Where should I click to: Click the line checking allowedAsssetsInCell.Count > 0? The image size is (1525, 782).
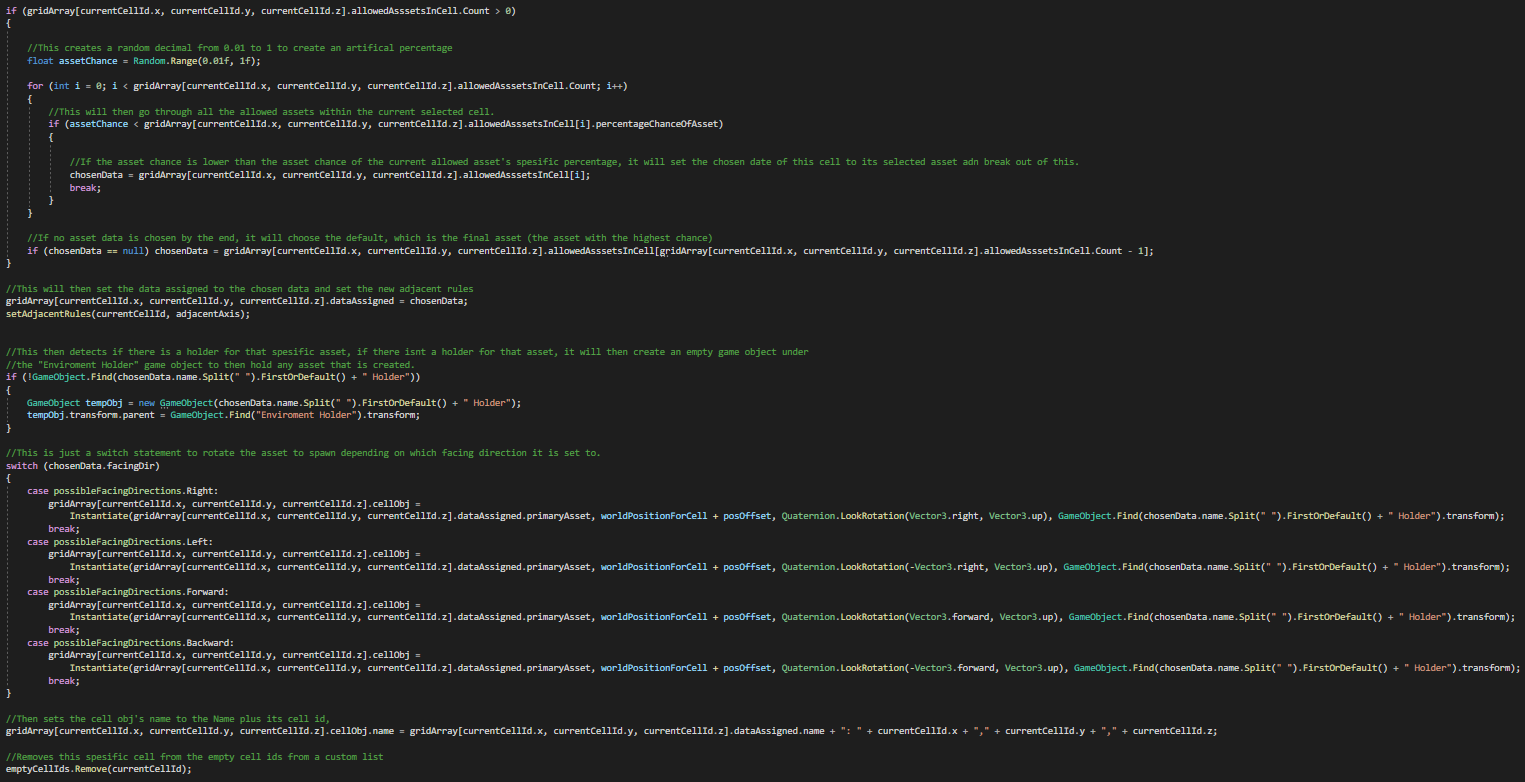(x=261, y=10)
